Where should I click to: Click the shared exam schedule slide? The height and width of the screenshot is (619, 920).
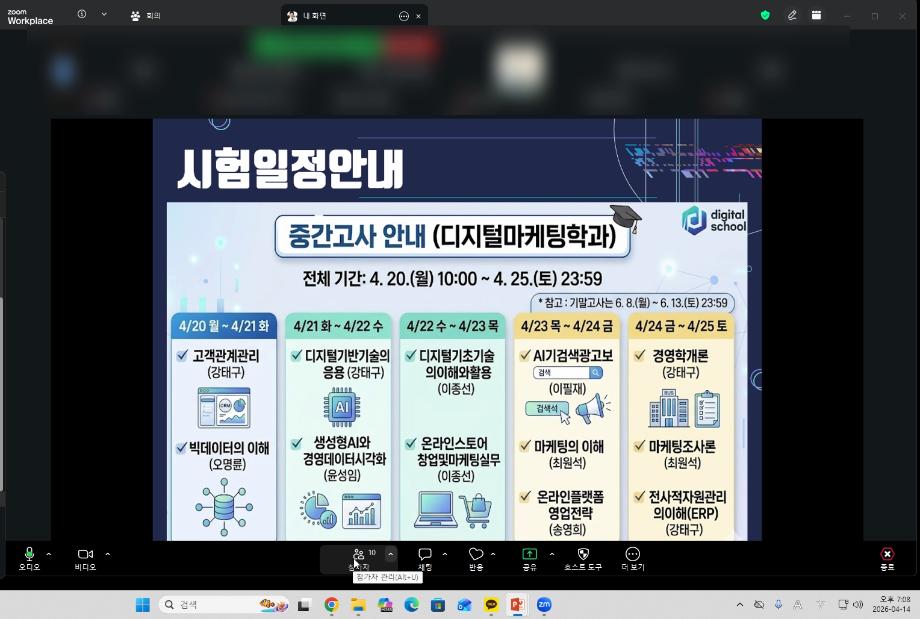pyautogui.click(x=457, y=330)
